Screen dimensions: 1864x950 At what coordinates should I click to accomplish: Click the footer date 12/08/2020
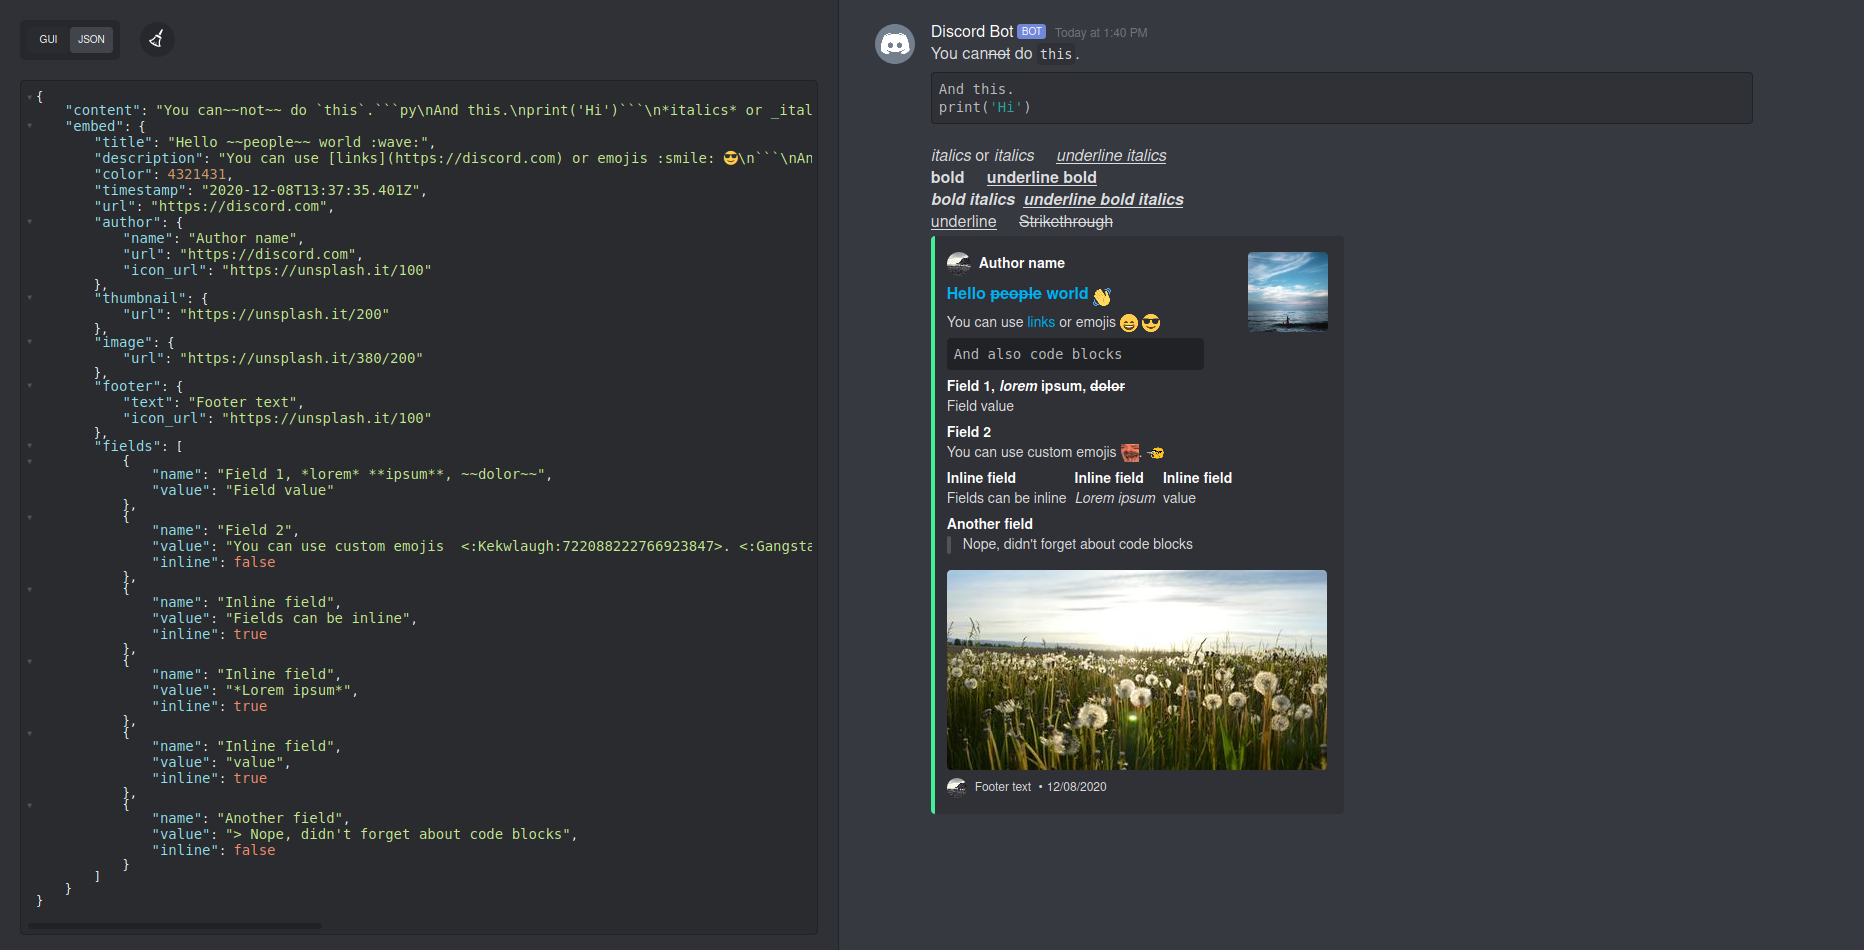pos(1076,787)
